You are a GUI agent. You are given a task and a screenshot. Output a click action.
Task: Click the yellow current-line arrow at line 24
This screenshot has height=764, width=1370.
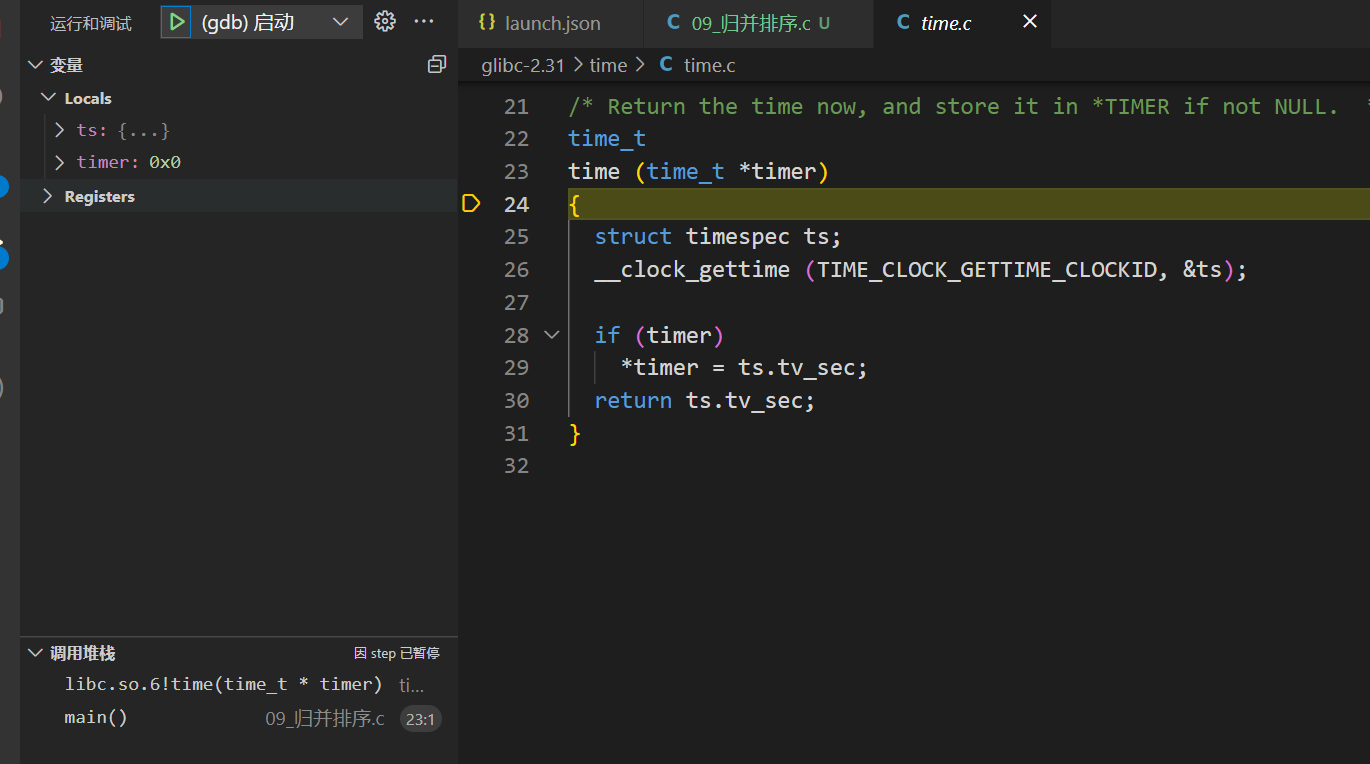pyautogui.click(x=471, y=204)
